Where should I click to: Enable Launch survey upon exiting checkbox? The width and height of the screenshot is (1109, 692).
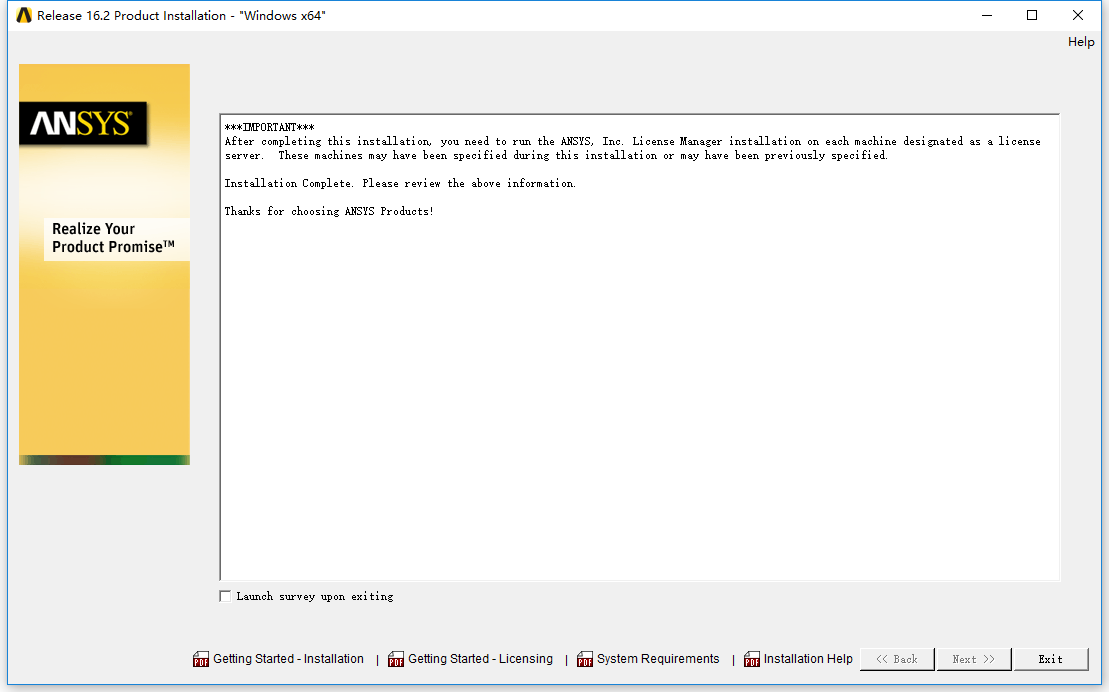(225, 596)
